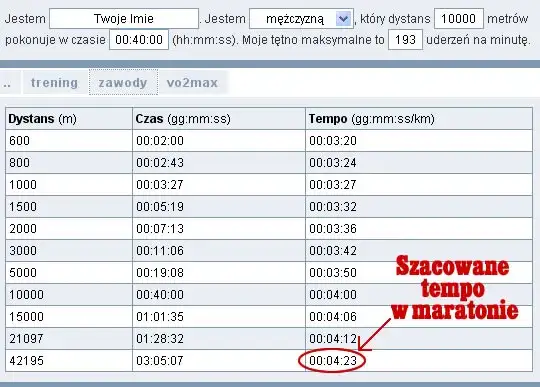Viewport: 540px width, 387px height.
Task: Select the 1500 distance cell
Action: pos(69,207)
